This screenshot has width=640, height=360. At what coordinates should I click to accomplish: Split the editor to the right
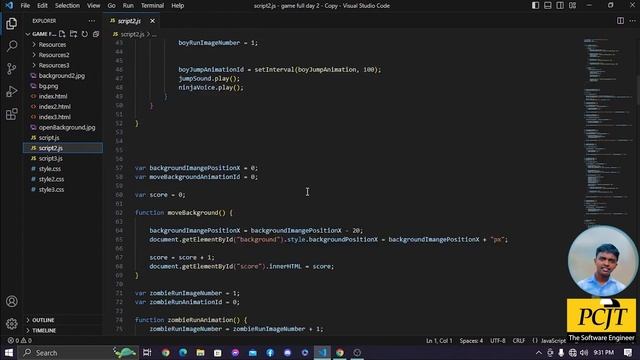620,21
